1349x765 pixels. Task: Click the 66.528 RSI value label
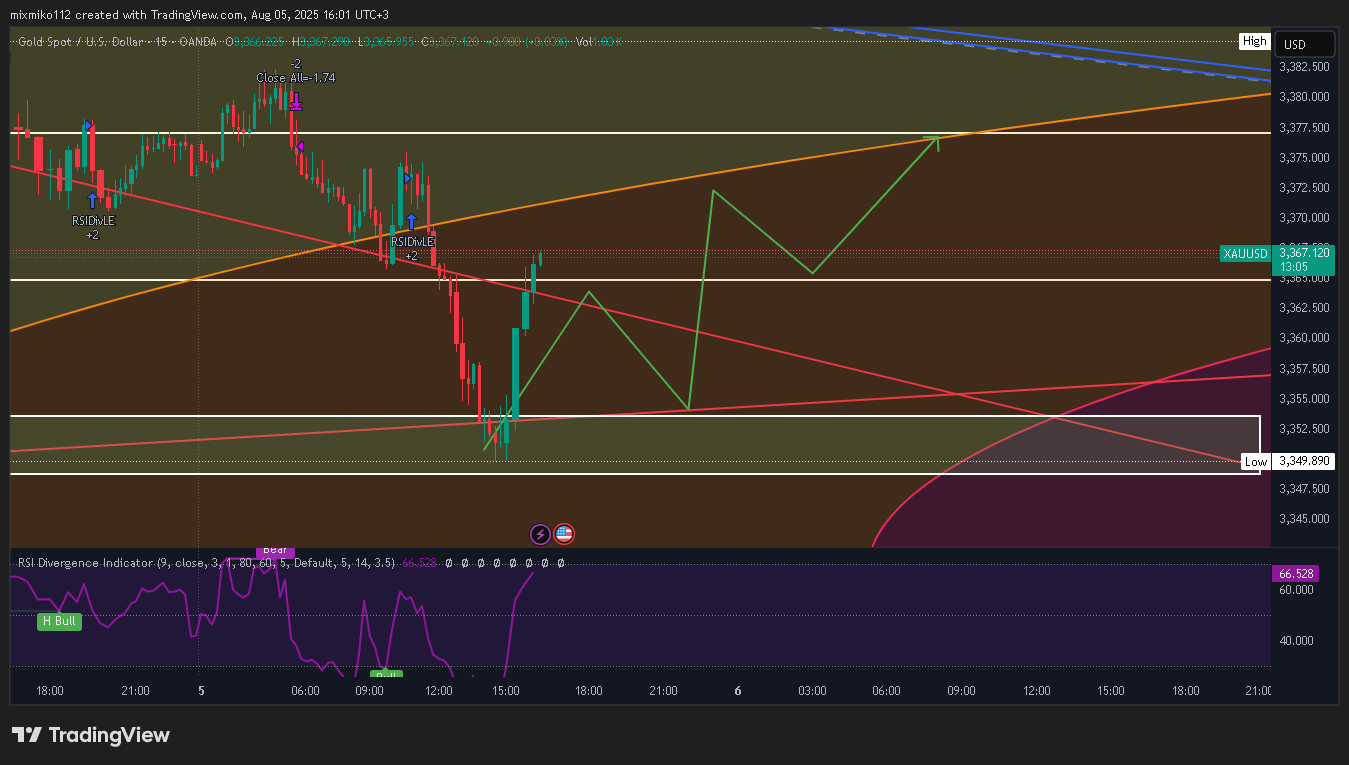[1296, 573]
